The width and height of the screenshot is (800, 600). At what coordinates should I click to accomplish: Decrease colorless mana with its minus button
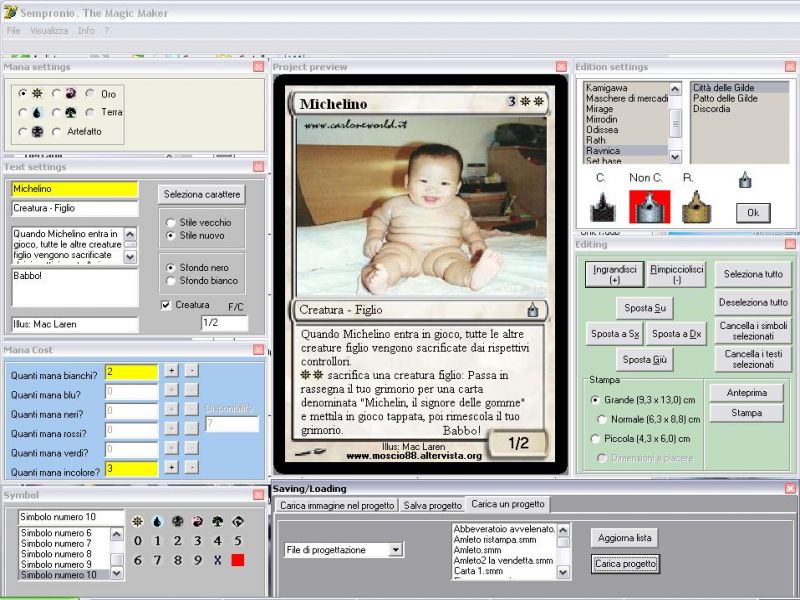coord(191,467)
